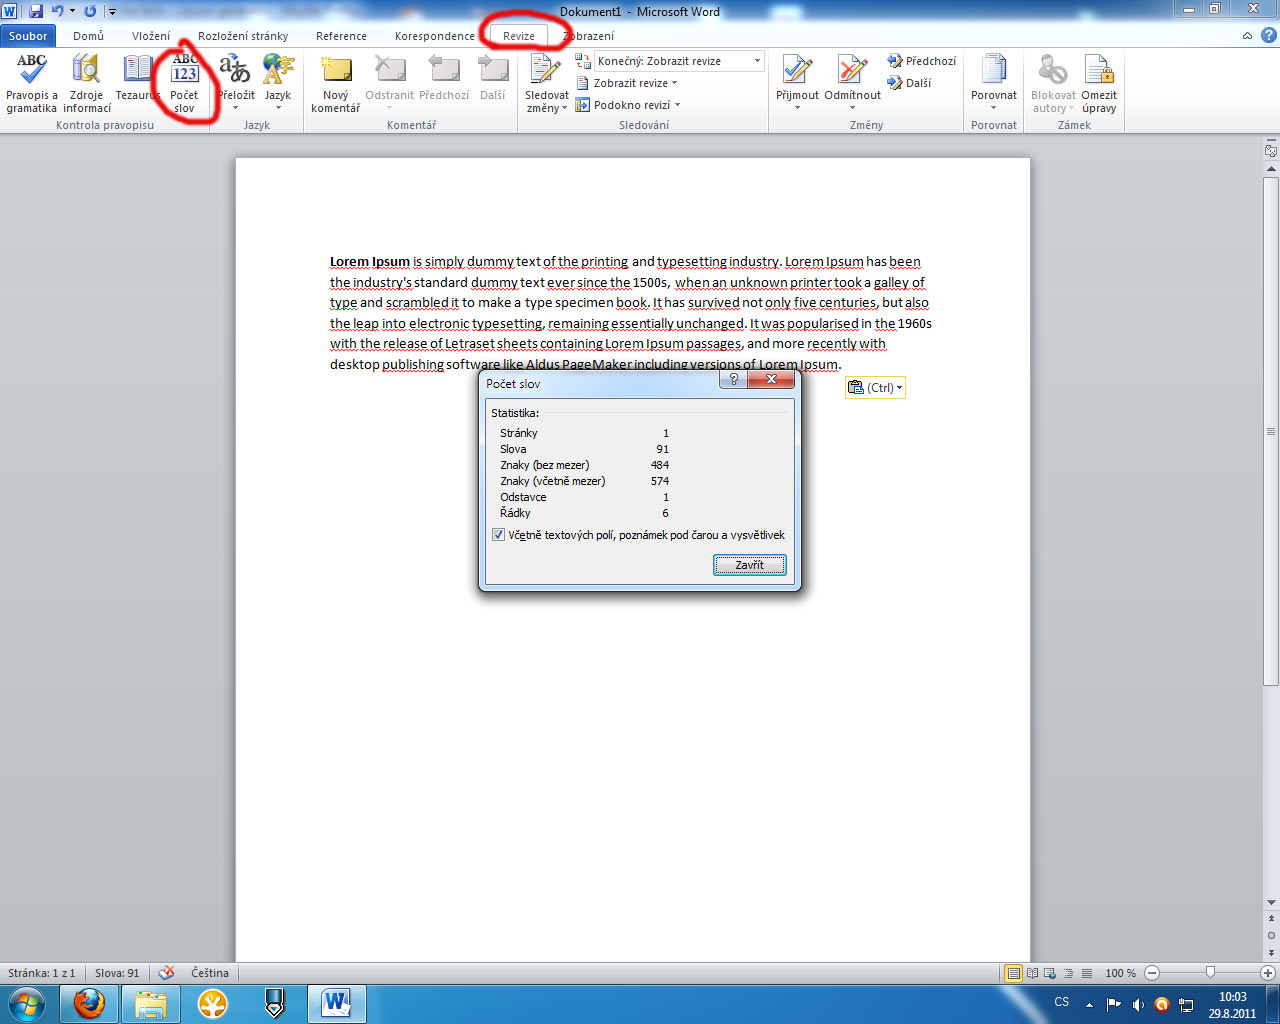
Task: Open Word Help question mark icon
Action: point(1268,35)
